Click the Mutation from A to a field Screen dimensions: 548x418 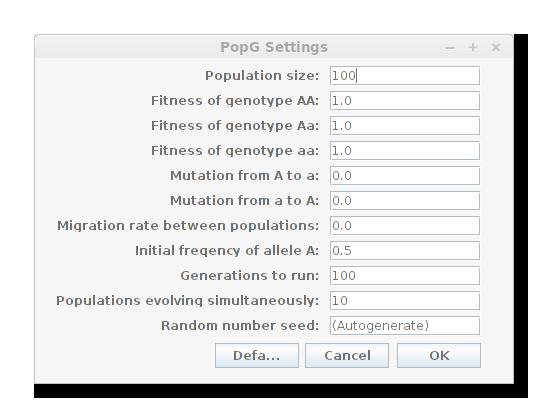pyautogui.click(x=405, y=175)
